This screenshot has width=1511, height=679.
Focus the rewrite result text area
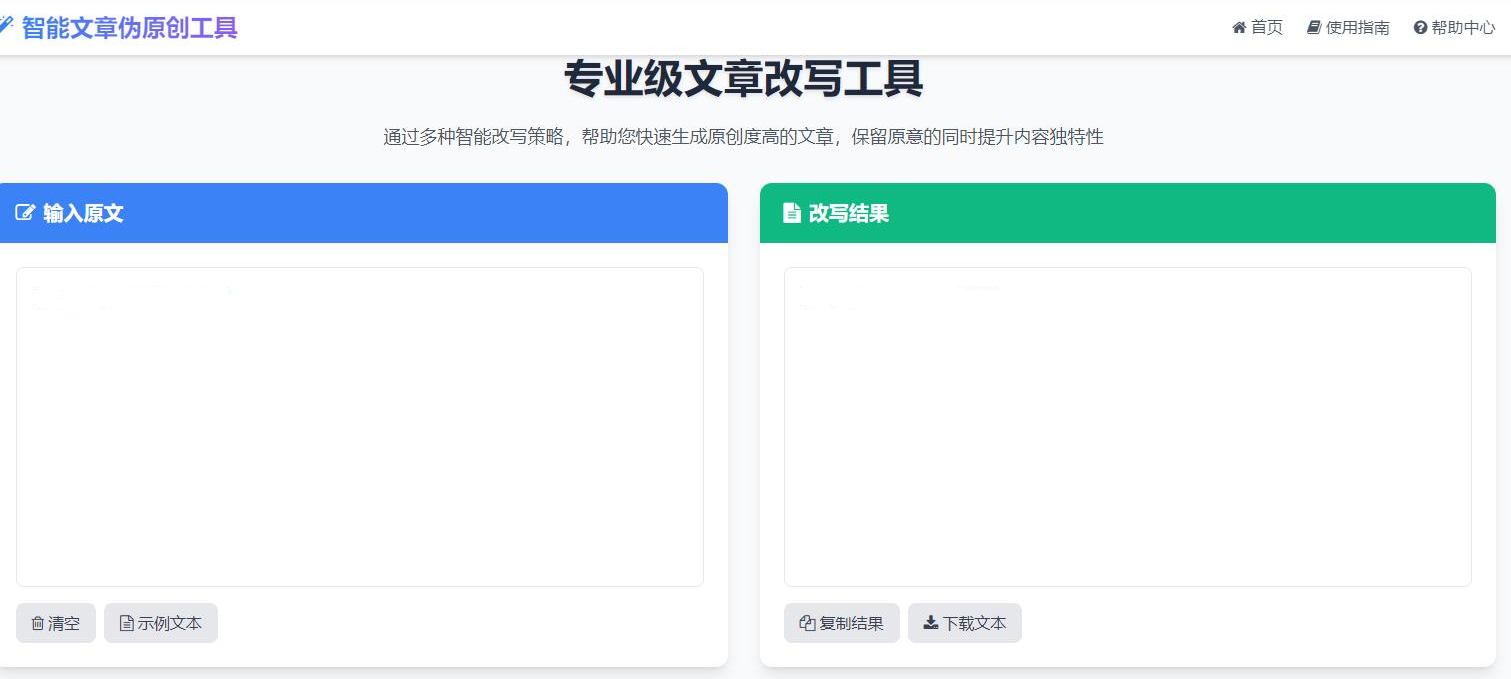tap(1127, 427)
